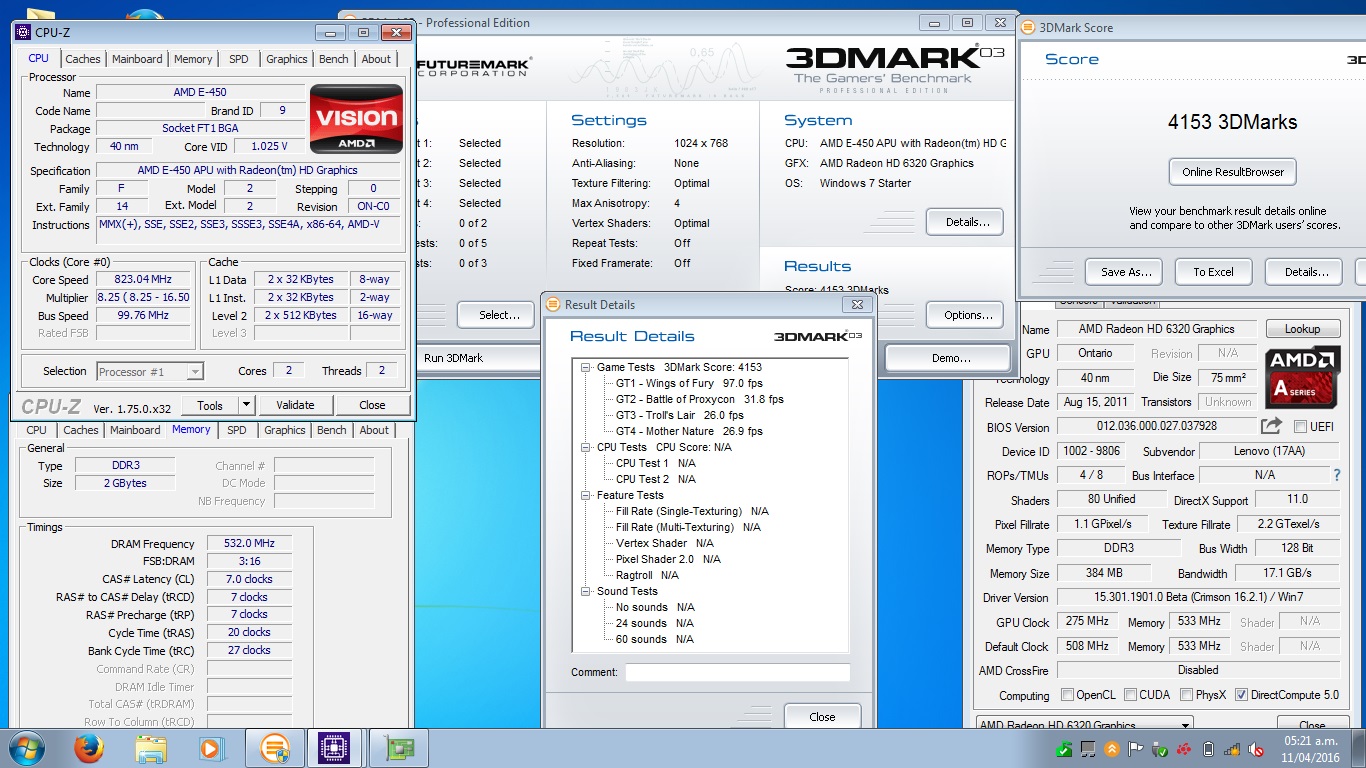The width and height of the screenshot is (1366, 768).
Task: Open the 3DMark taskbar icon
Action: (x=274, y=747)
